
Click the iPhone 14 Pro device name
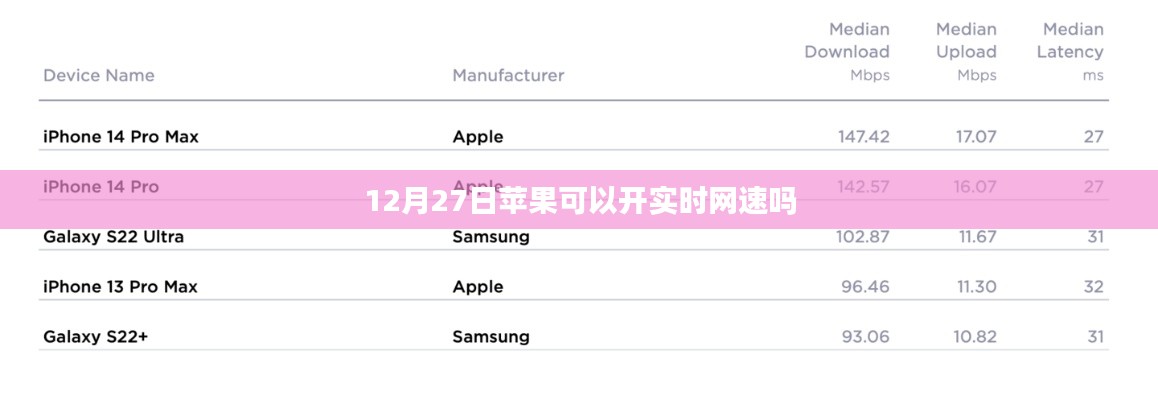(101, 187)
